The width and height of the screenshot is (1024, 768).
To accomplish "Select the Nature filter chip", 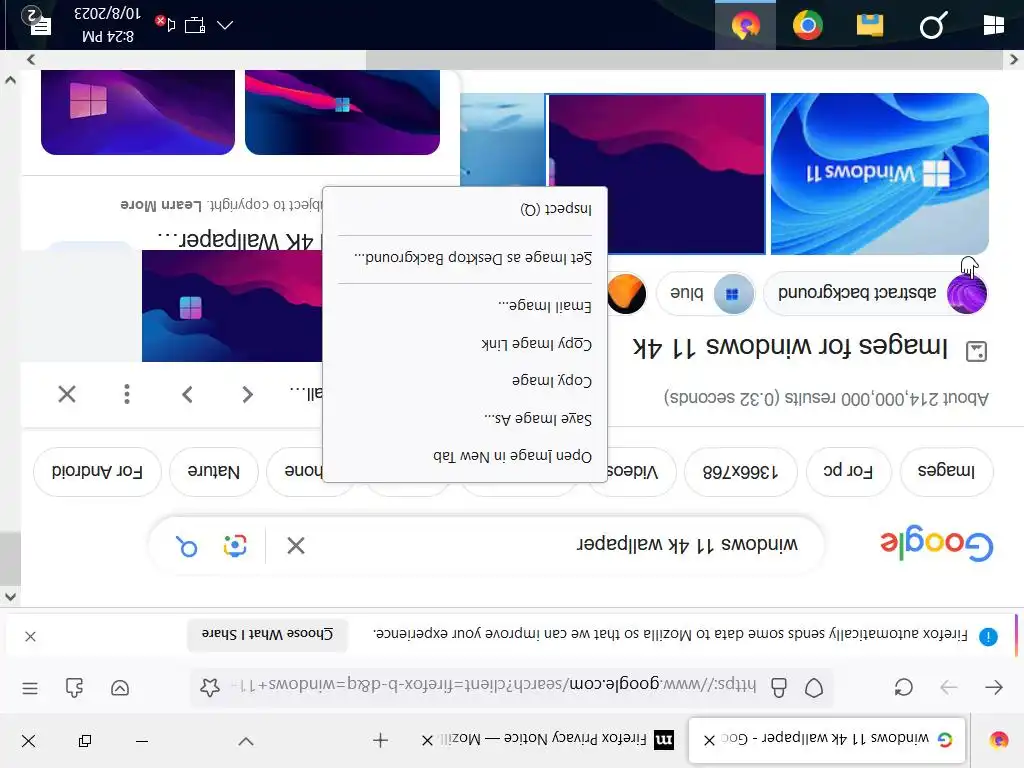I will 214,471.
